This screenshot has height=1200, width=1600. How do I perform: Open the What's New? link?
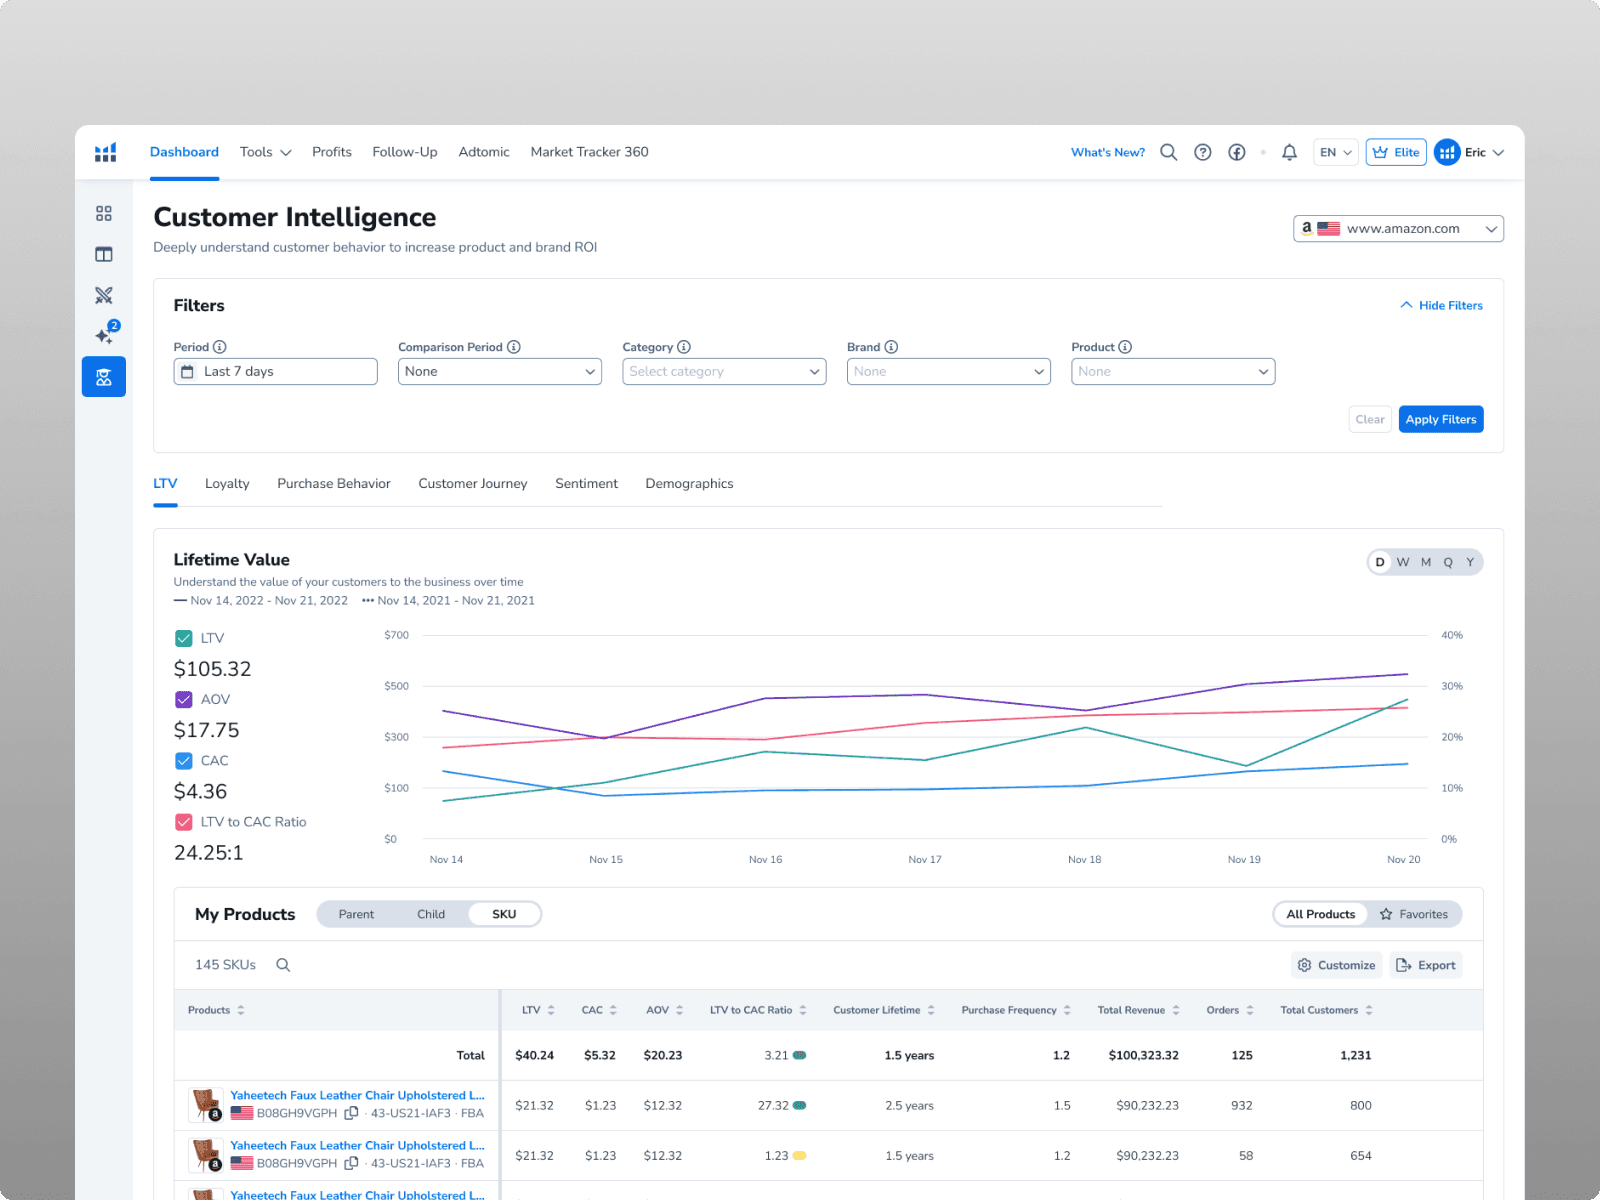pos(1108,152)
